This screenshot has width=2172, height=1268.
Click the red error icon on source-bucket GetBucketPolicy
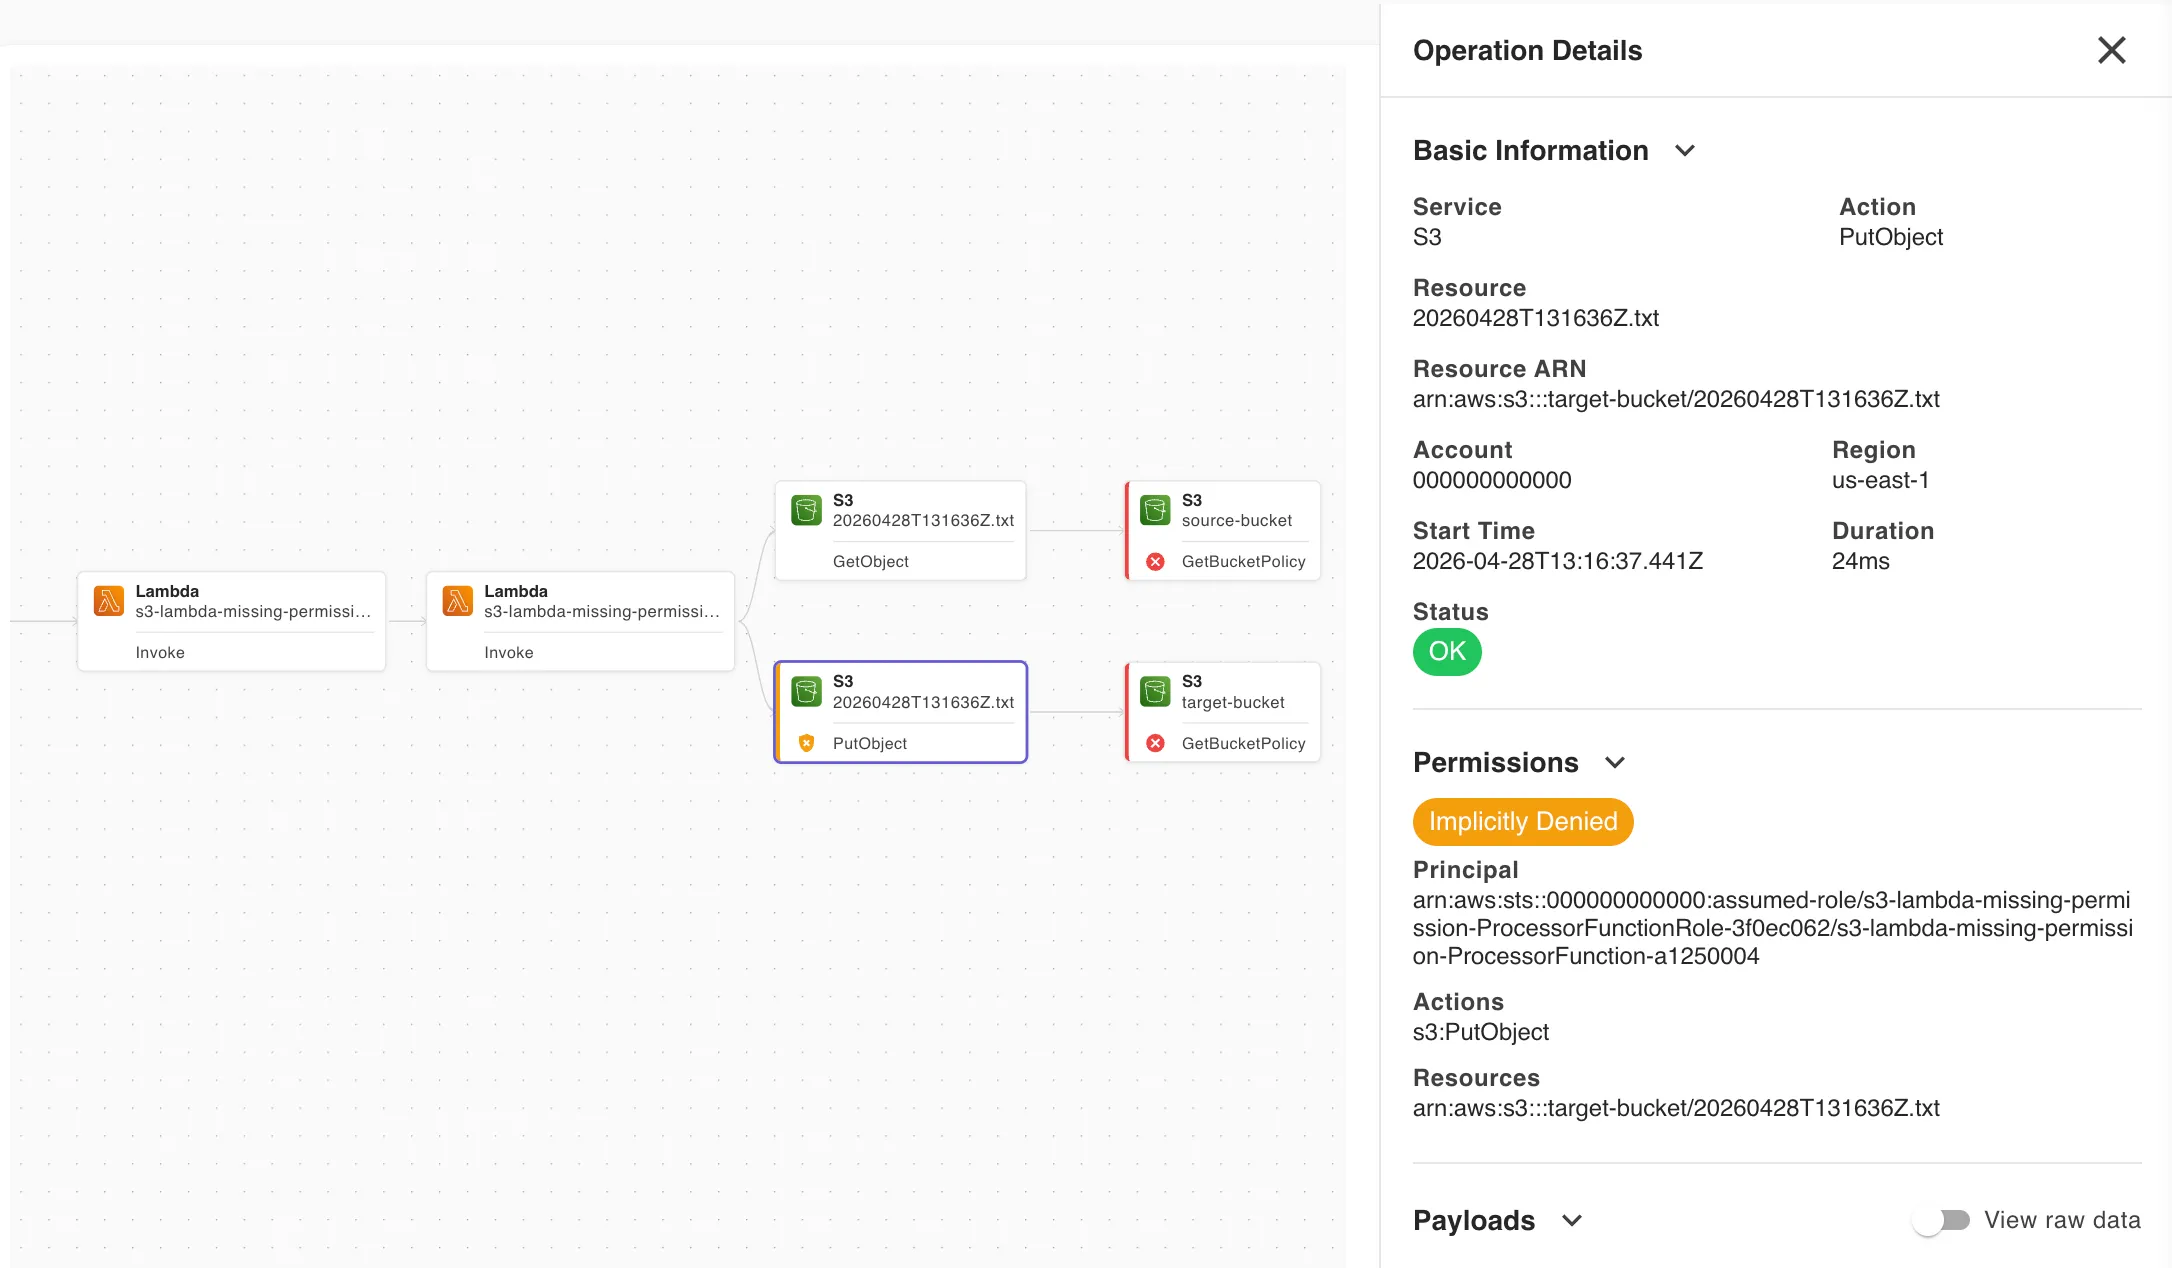tap(1156, 561)
